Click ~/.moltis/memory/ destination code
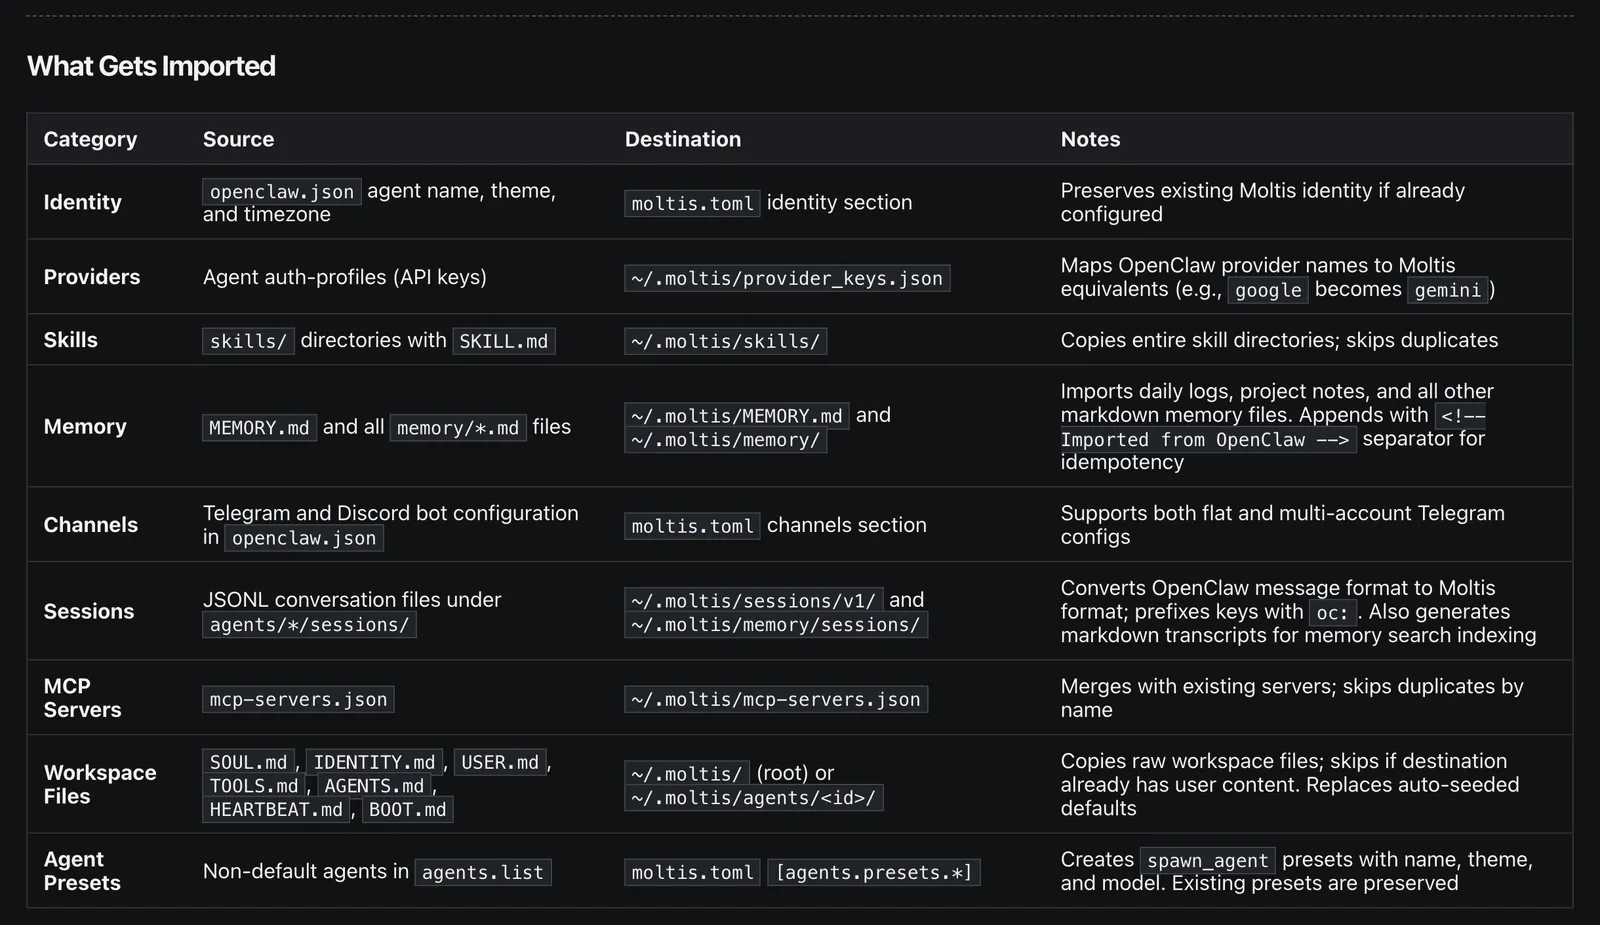Screen dimensions: 1600x925 point(726,439)
